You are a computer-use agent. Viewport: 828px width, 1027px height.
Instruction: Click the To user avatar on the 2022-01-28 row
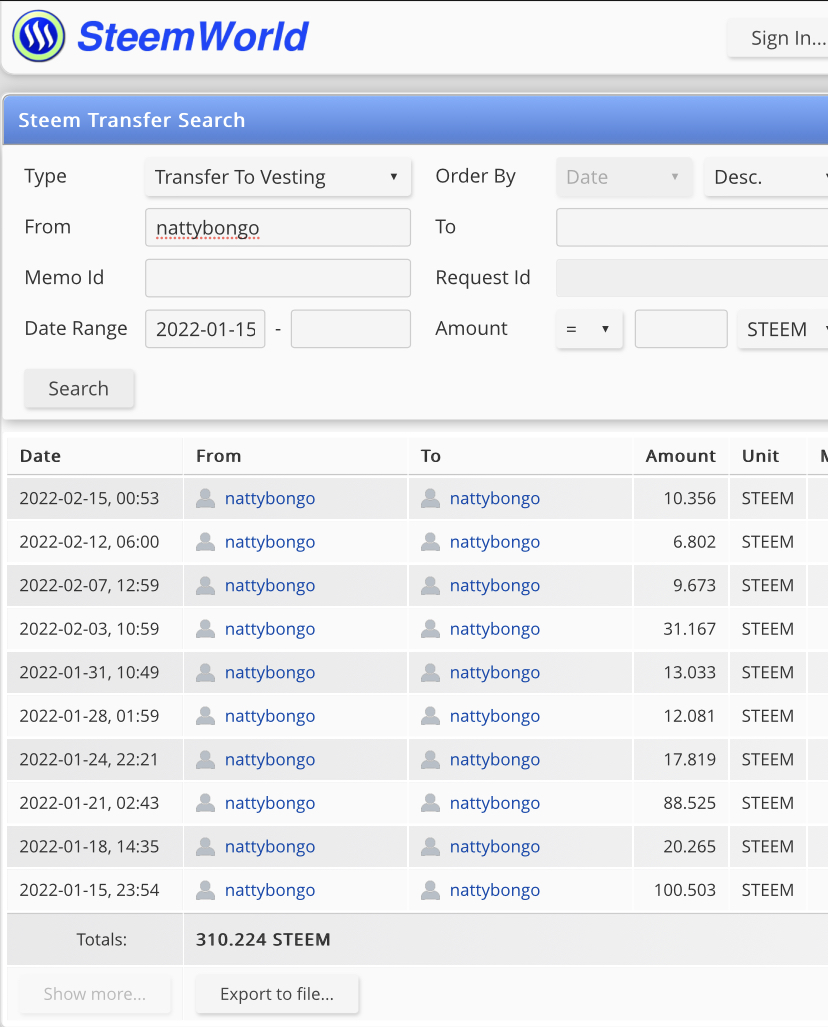[430, 716]
